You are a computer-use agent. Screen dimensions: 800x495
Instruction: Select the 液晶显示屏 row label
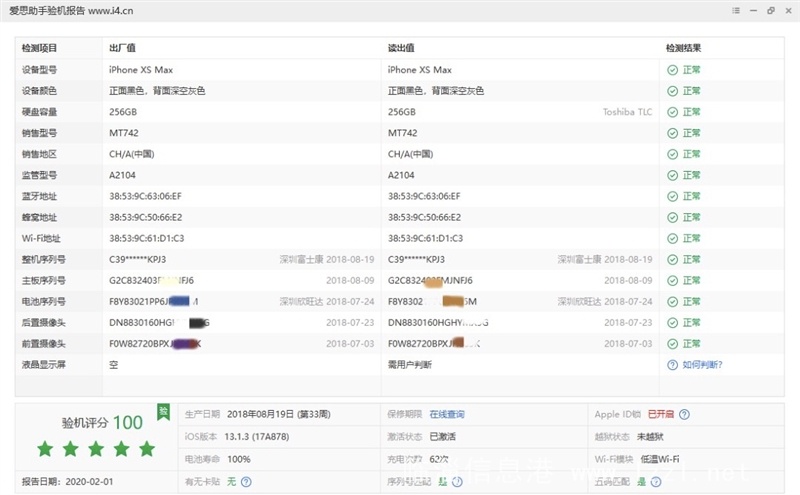(43, 365)
